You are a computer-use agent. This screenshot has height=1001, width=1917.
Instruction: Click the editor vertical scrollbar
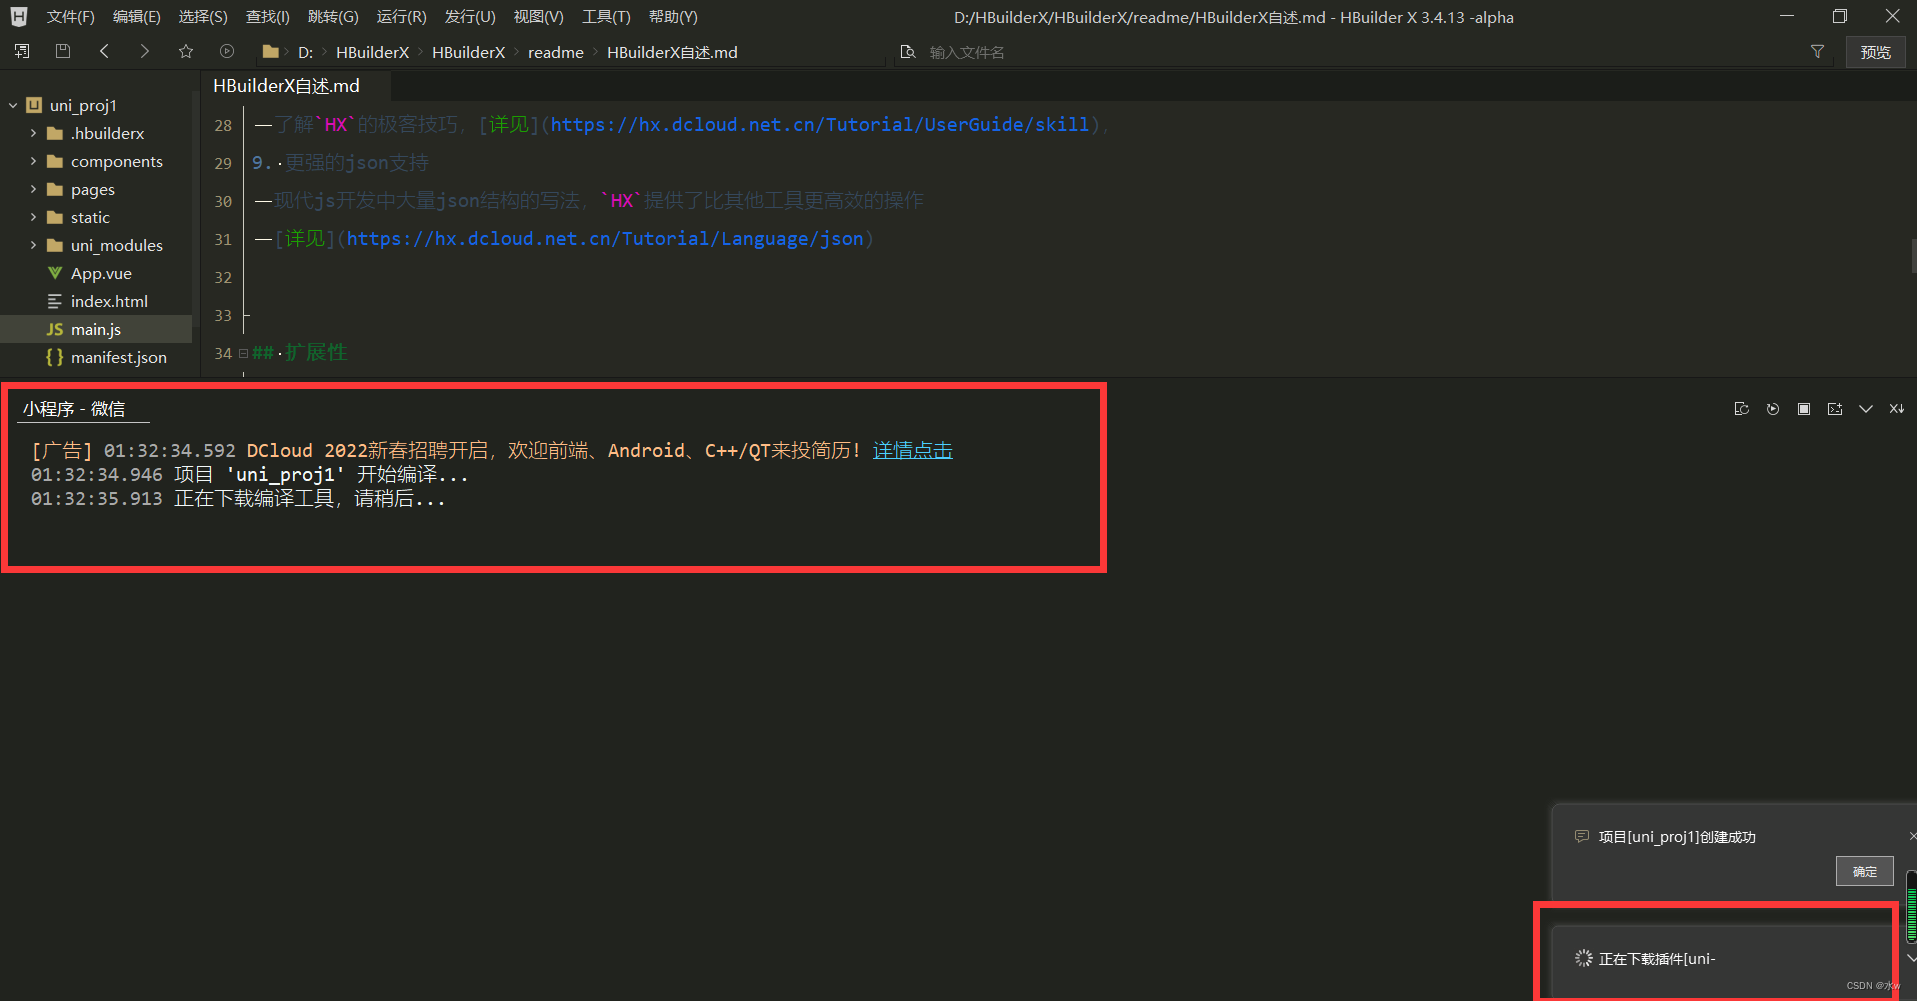click(1913, 256)
